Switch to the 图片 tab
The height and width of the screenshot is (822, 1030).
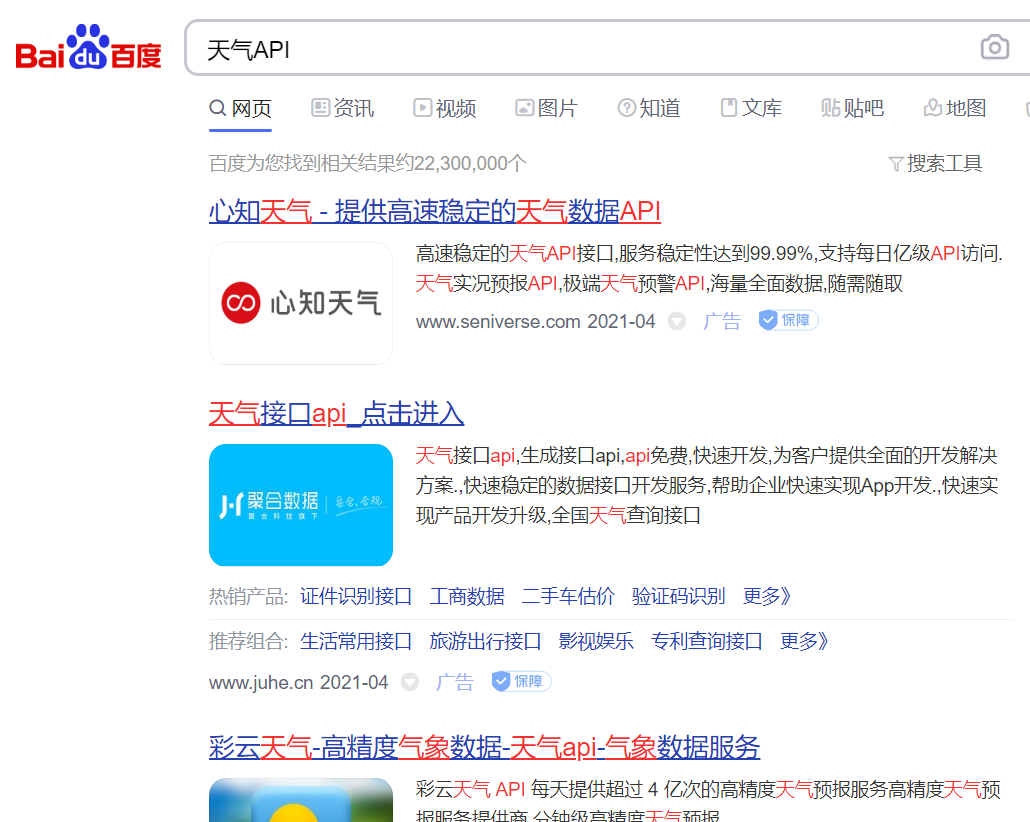(x=547, y=108)
